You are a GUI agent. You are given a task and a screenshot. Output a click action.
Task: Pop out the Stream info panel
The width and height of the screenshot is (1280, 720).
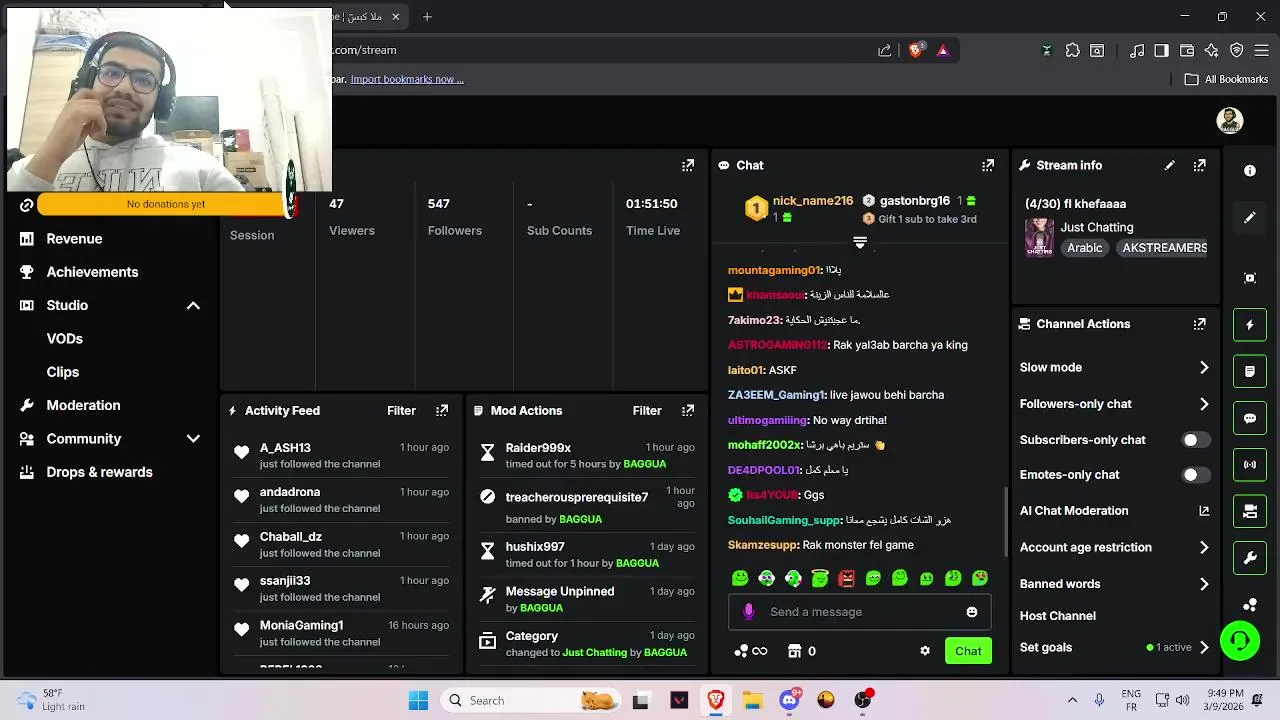[1200, 165]
